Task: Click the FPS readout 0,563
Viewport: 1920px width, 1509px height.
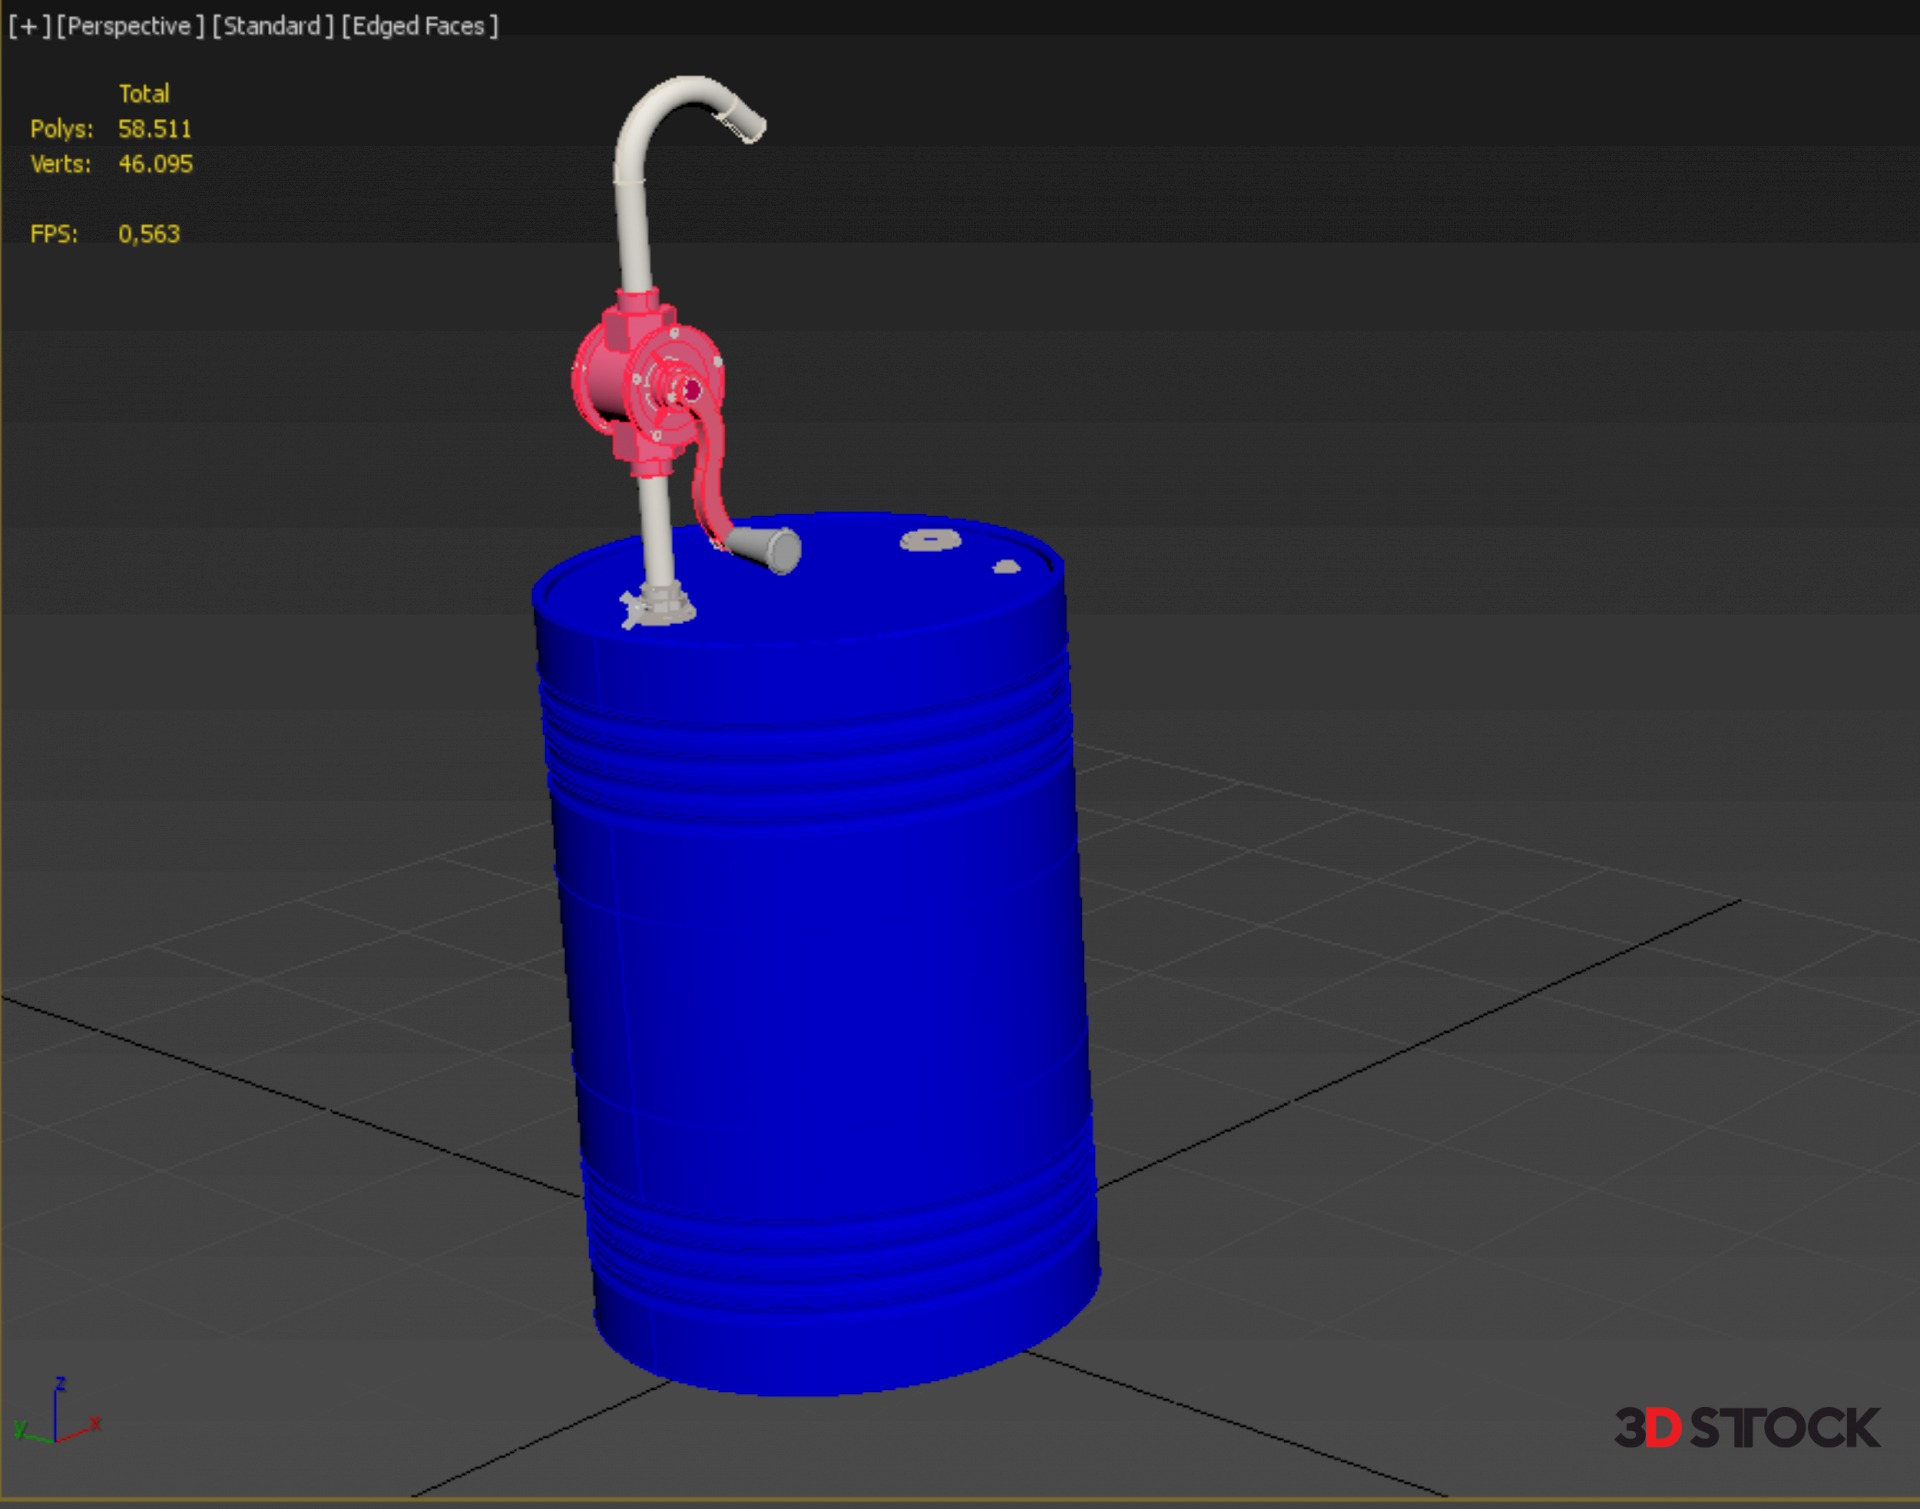Action: (x=149, y=234)
